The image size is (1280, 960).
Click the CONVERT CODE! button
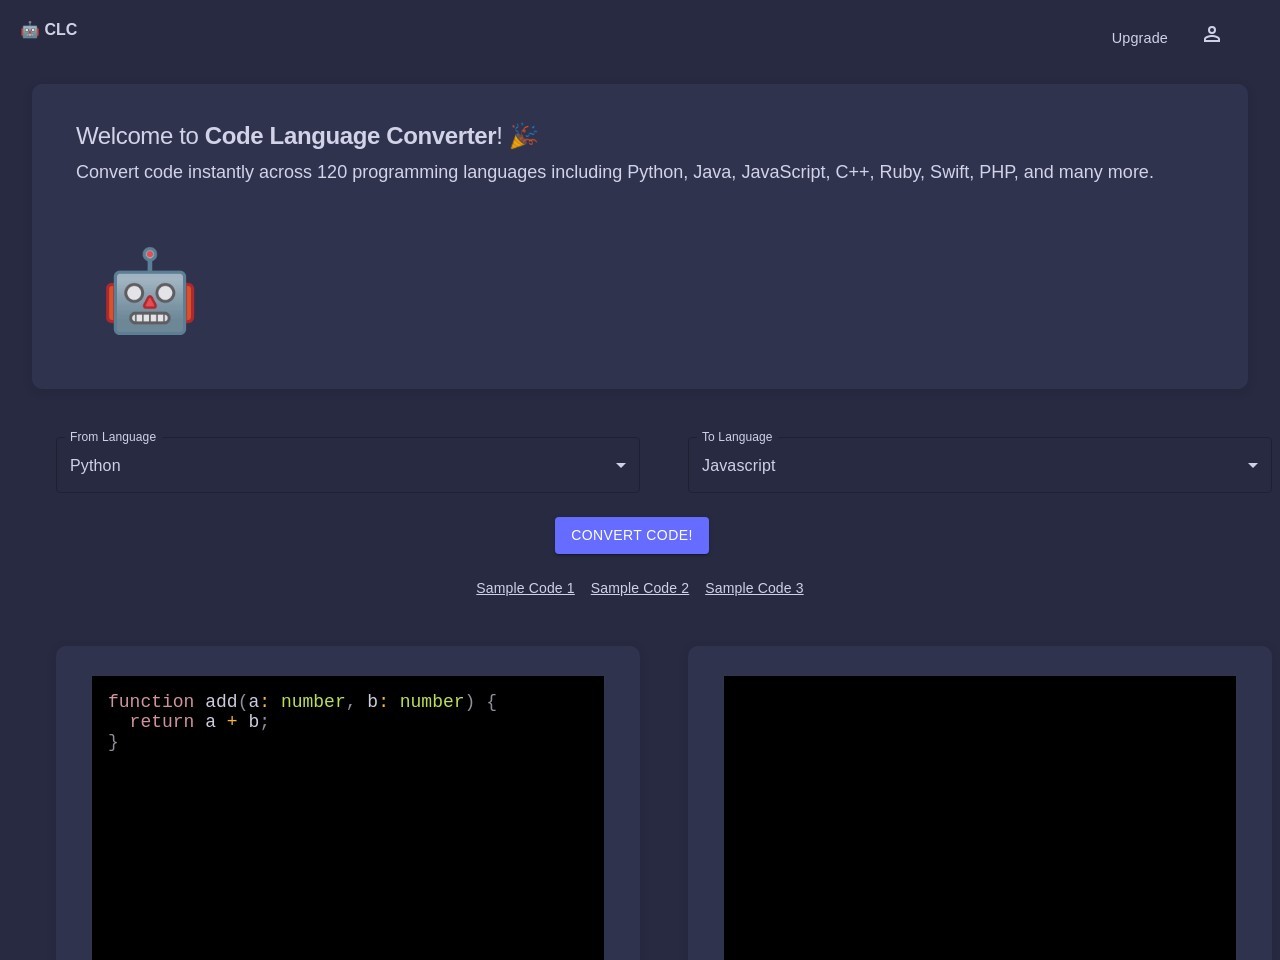[632, 535]
